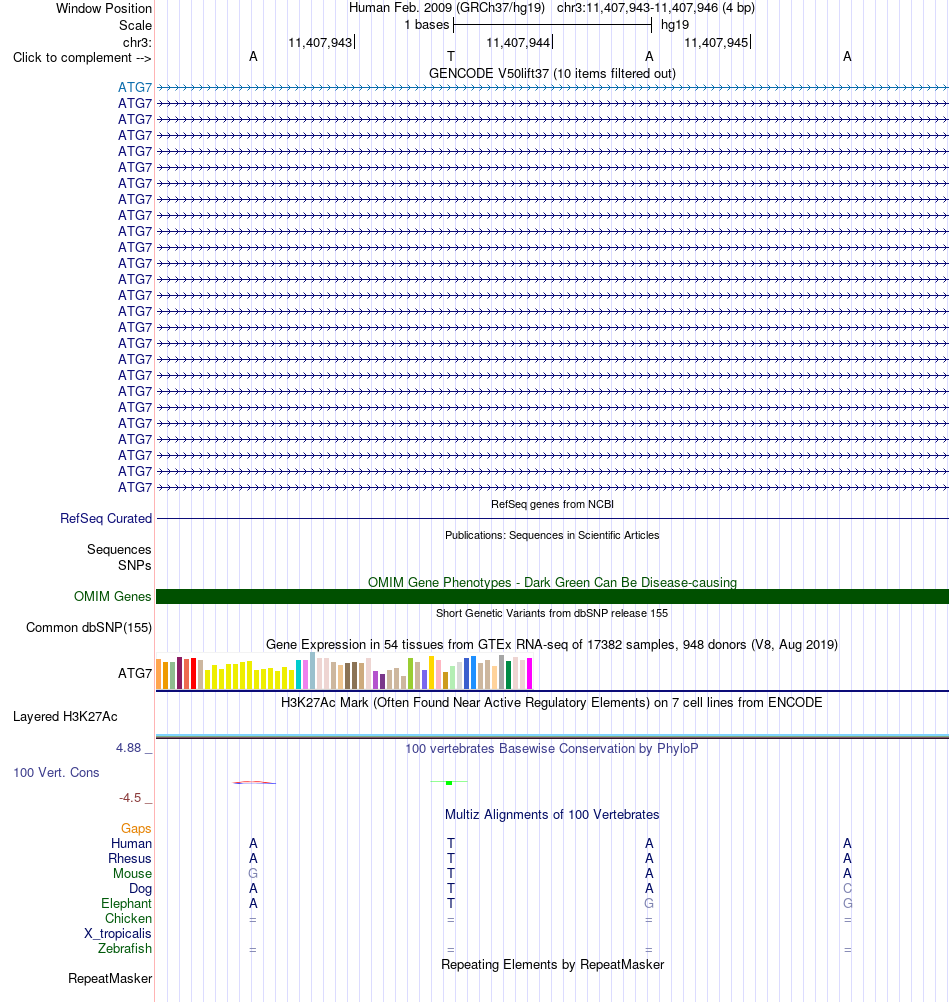Viewport: 950px width, 1002px height.
Task: Click the Sequences subtrack label
Action: point(119,550)
